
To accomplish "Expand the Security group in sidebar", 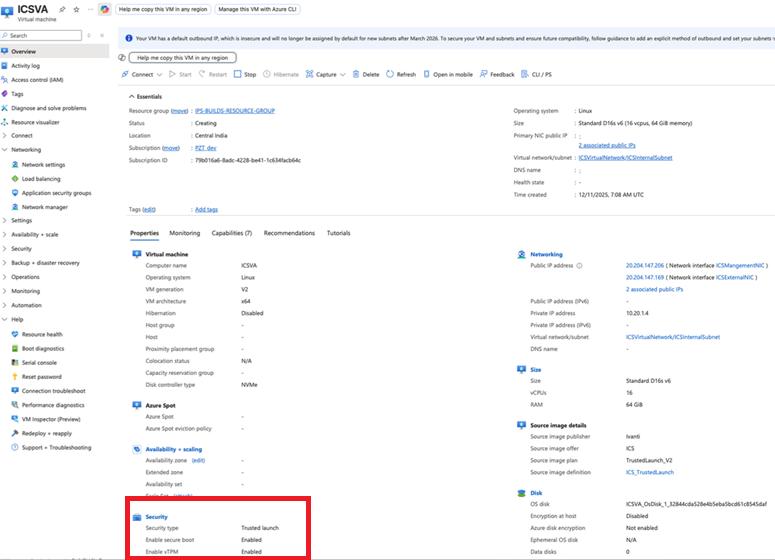I will [5, 249].
